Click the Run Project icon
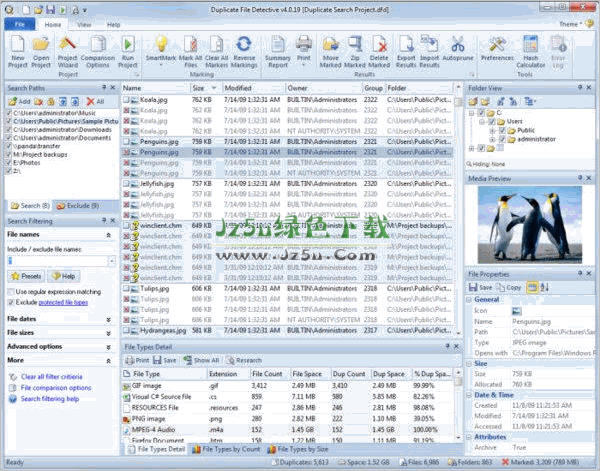Viewport: 600px width, 471px height. (128, 52)
